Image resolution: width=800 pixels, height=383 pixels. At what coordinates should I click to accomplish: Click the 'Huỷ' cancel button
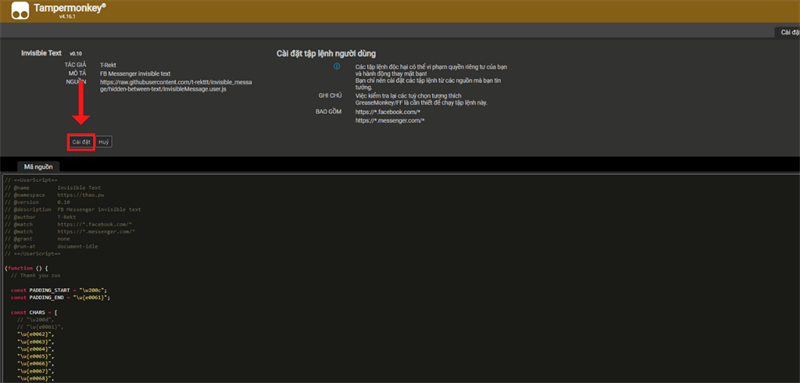pyautogui.click(x=104, y=142)
